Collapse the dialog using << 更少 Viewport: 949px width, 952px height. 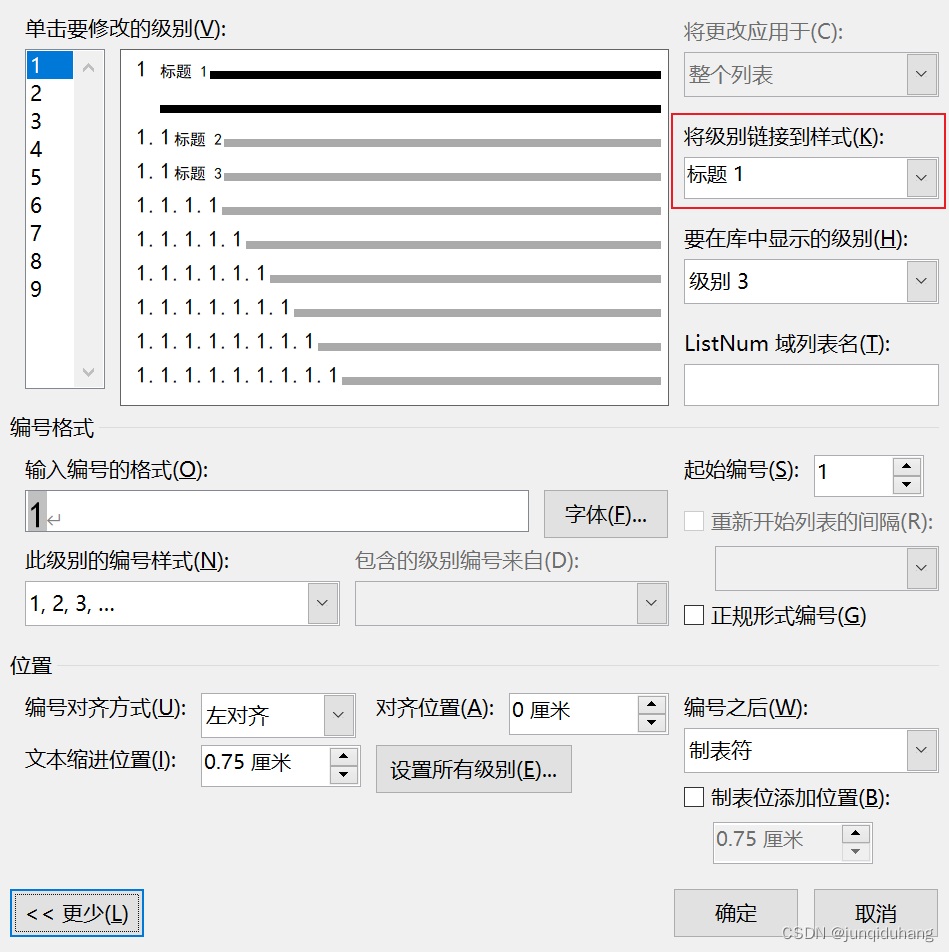point(77,912)
